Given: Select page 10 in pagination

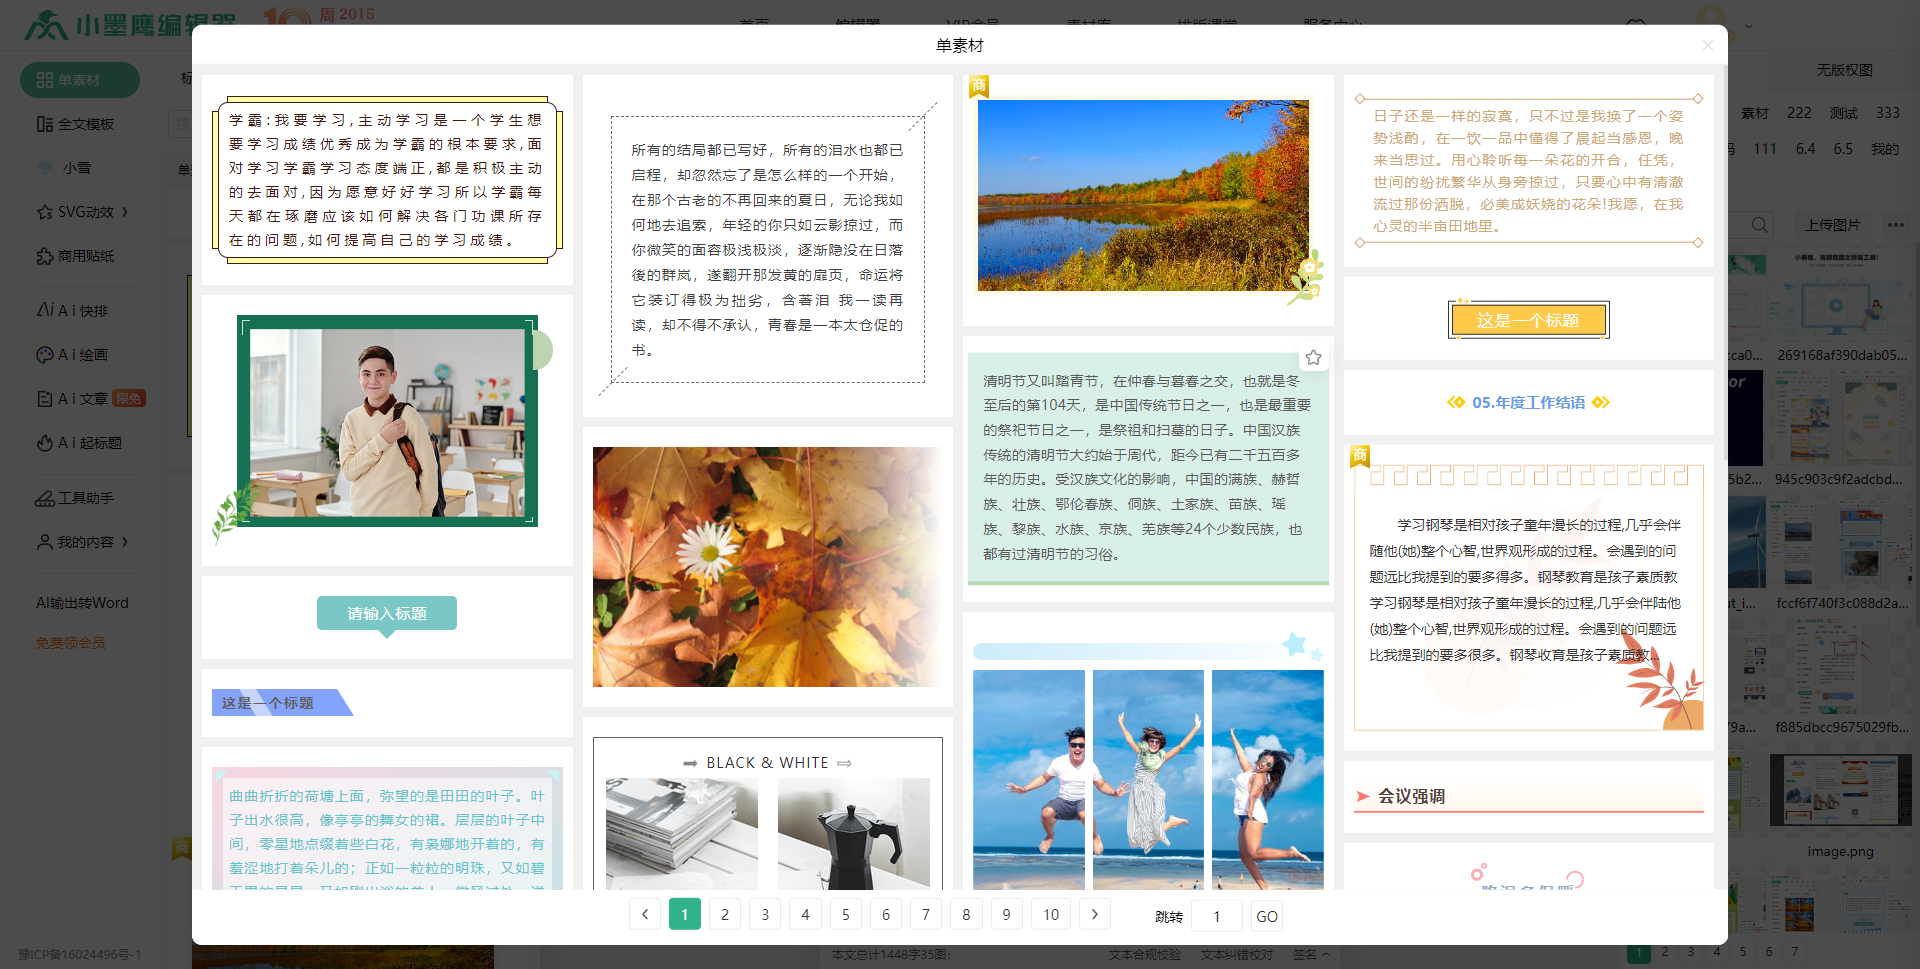Looking at the screenshot, I should point(1051,914).
